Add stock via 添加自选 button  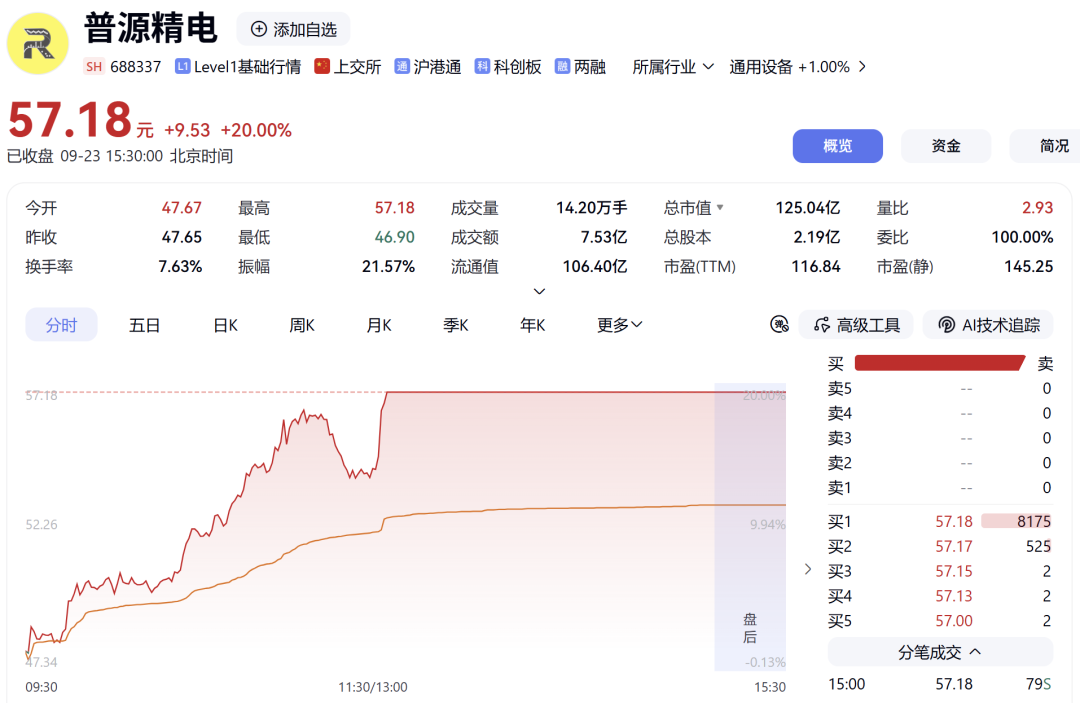tap(293, 29)
